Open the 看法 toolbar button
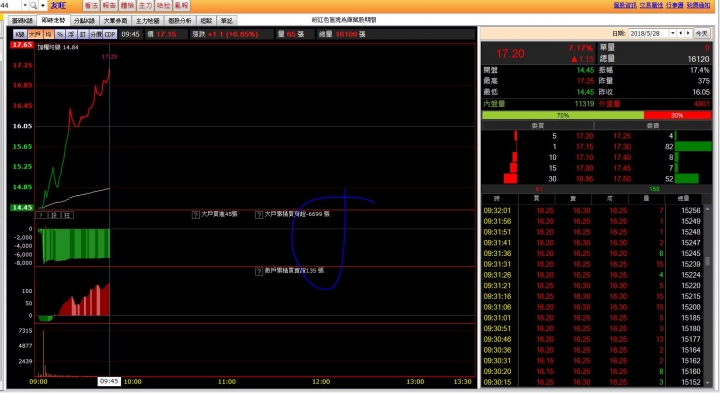 click(x=91, y=6)
